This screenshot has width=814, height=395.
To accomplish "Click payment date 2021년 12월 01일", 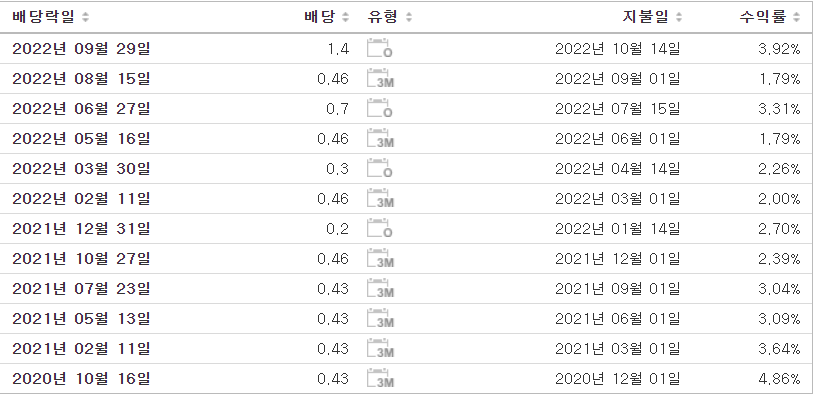I will click(618, 259).
